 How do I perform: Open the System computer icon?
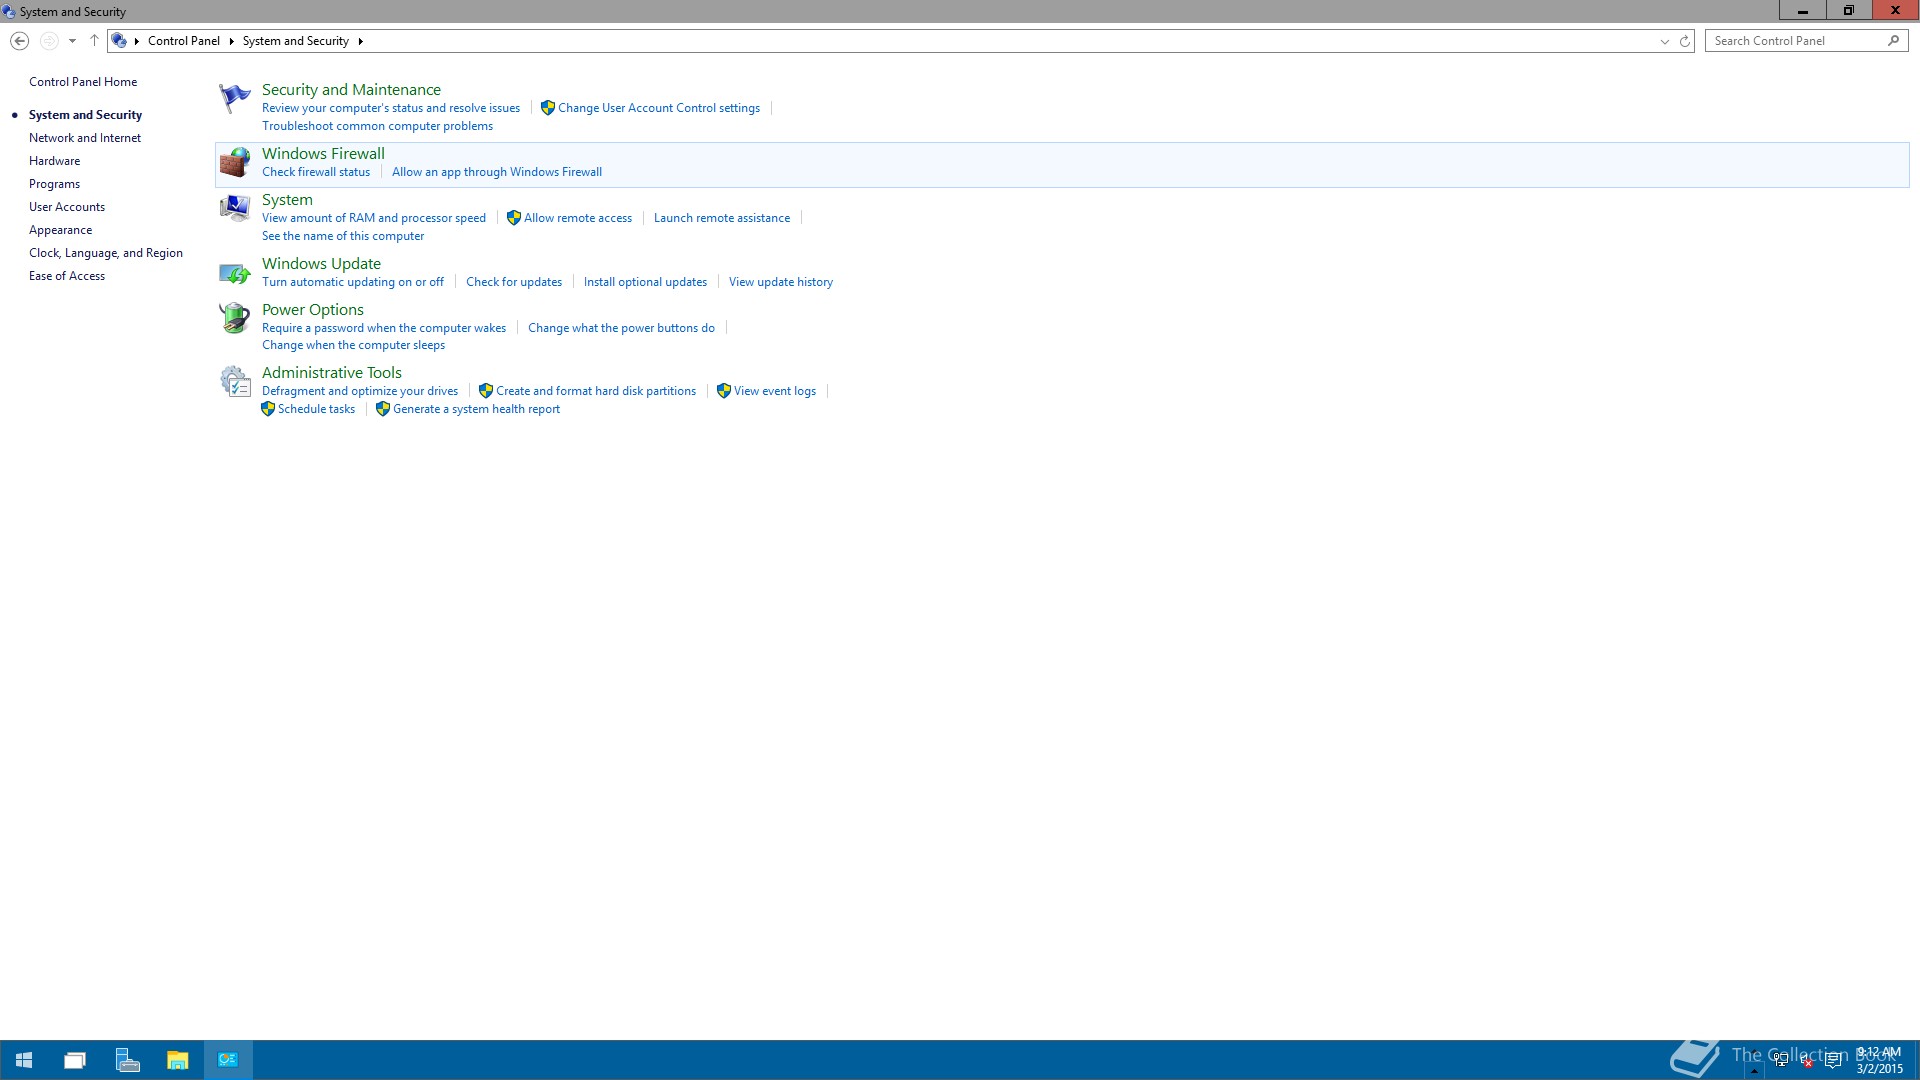(x=235, y=208)
